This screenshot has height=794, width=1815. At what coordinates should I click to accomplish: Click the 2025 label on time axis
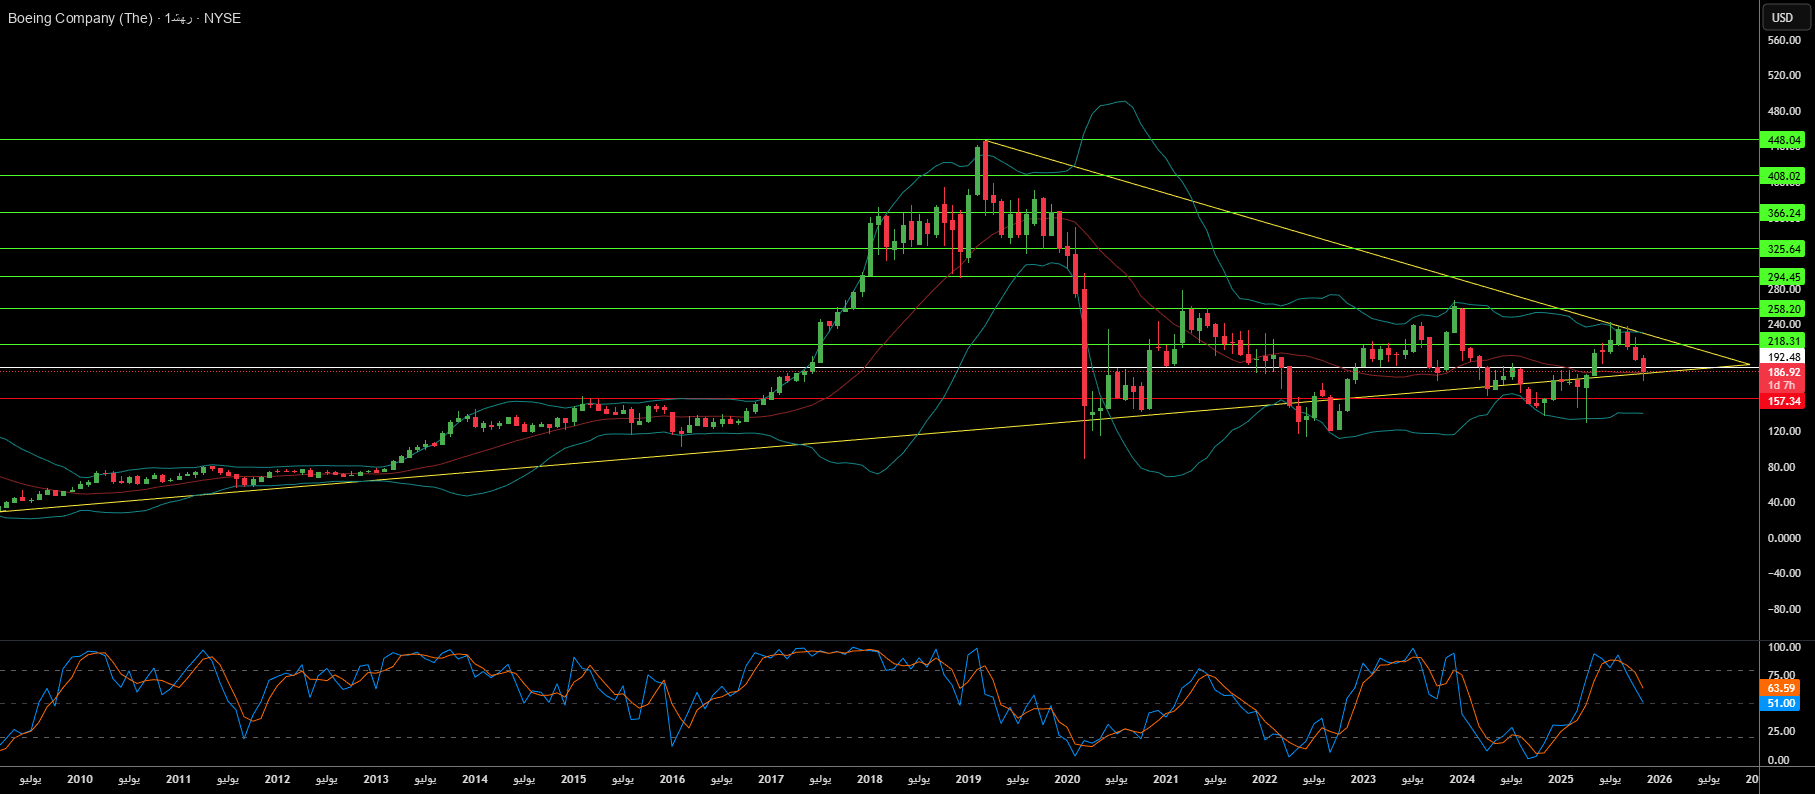tap(1560, 779)
